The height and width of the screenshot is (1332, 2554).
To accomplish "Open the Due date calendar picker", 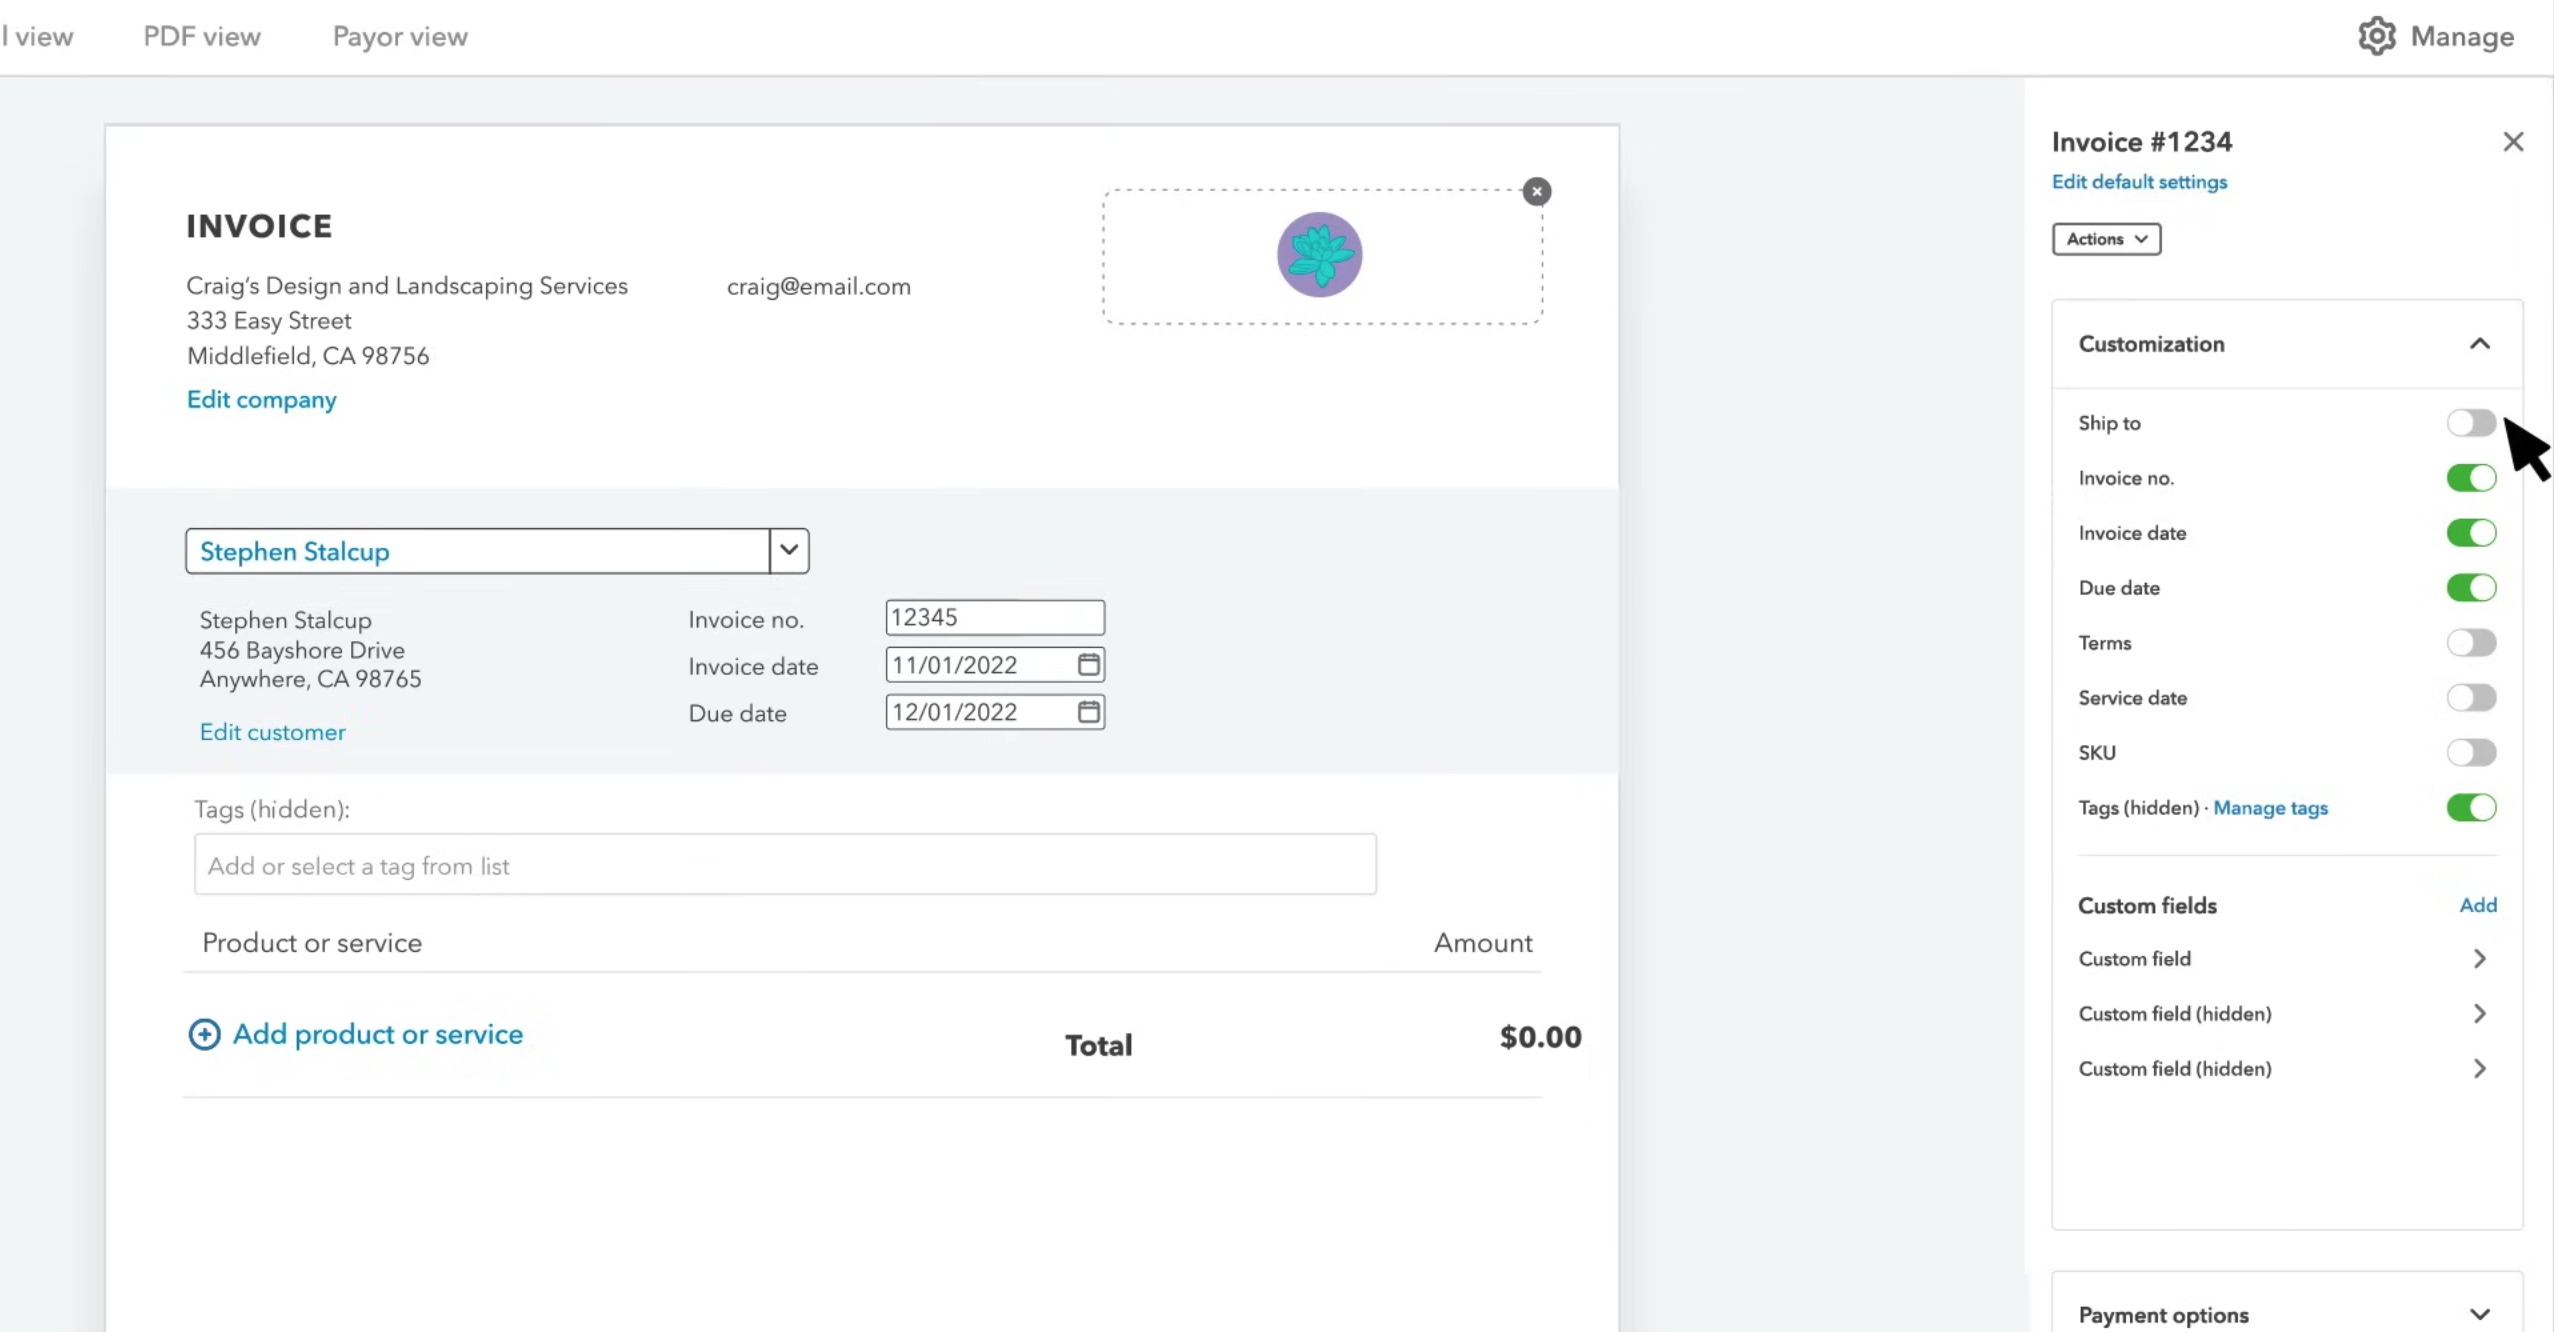I will pyautogui.click(x=1089, y=711).
